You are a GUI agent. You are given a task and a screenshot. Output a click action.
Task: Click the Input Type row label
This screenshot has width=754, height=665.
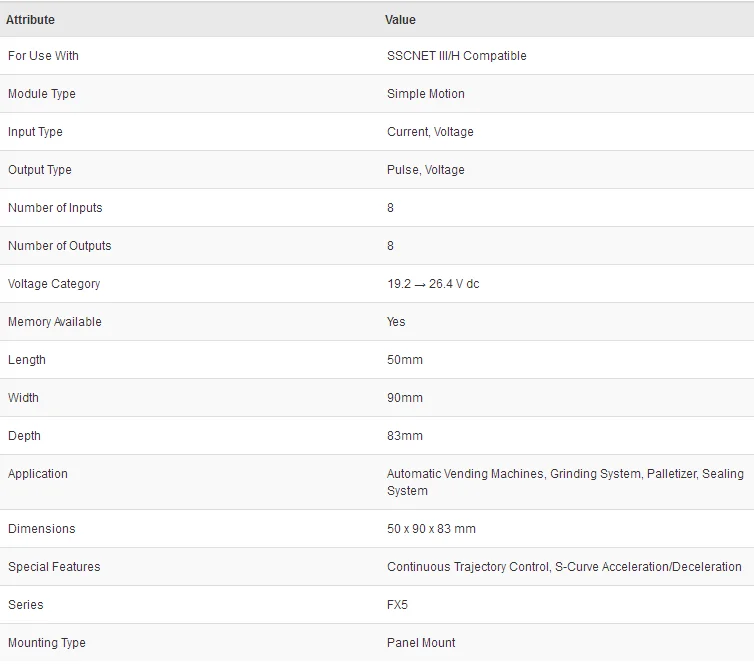point(35,132)
